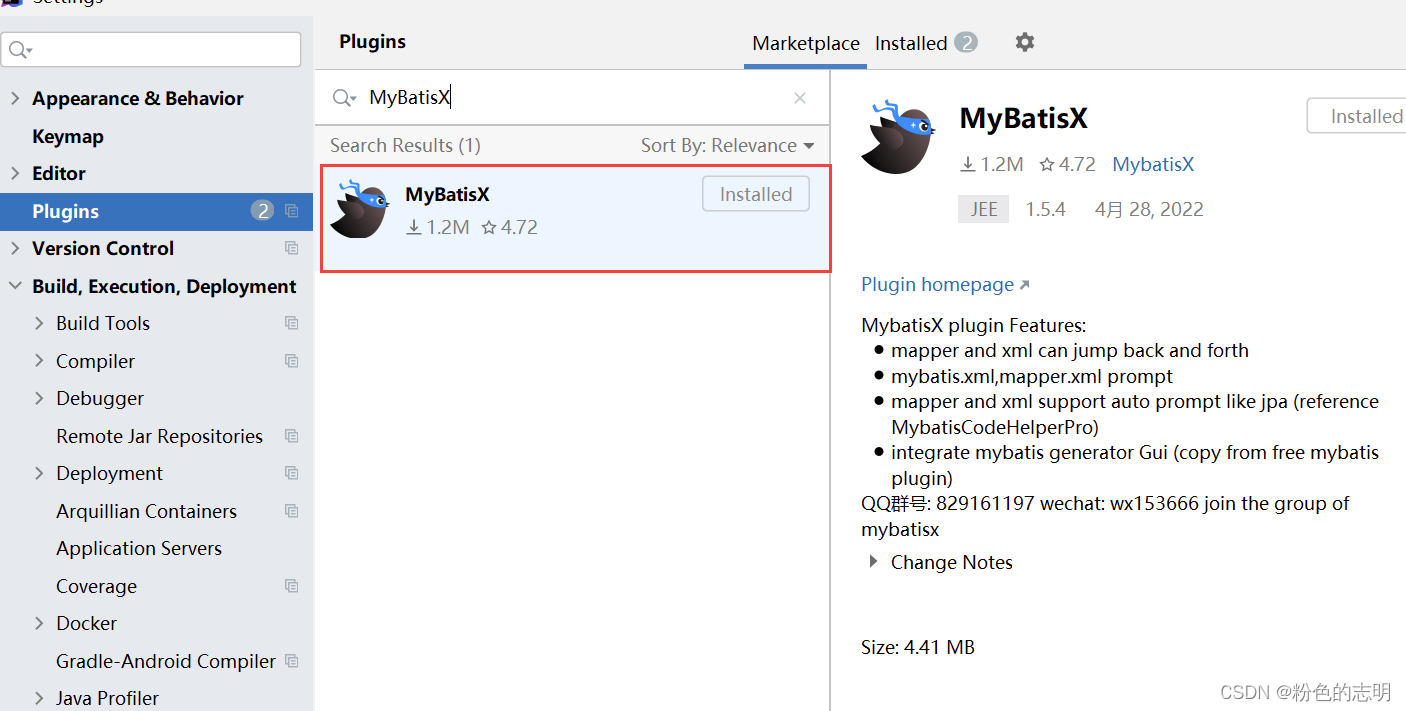The width and height of the screenshot is (1406, 711).
Task: Click project-level icon next to Deployment
Action: pyautogui.click(x=291, y=473)
